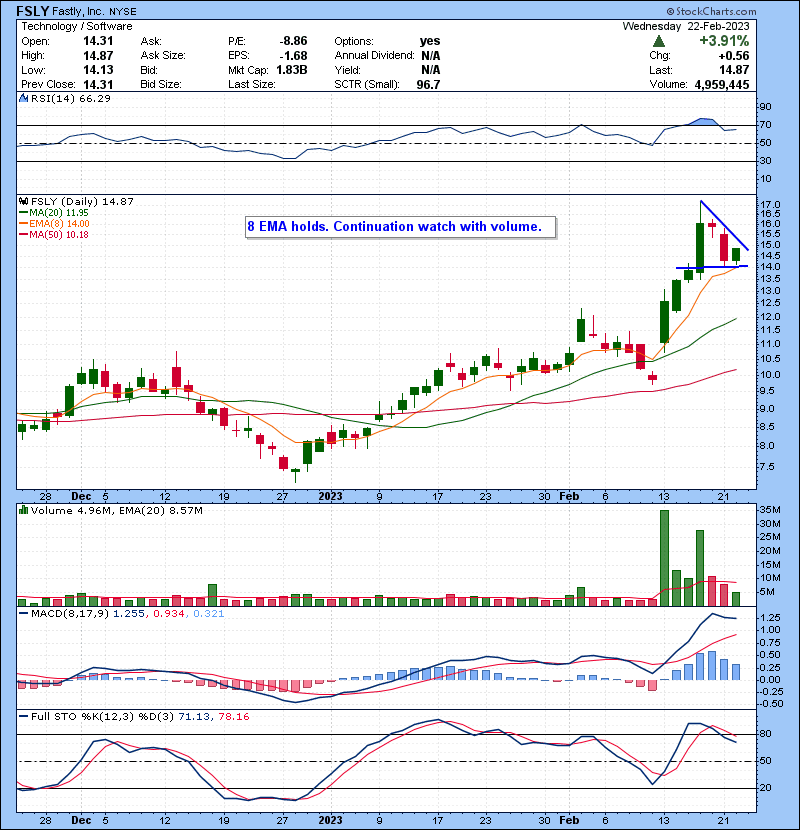Click the Technology / Software sector label
Image resolution: width=800 pixels, height=830 pixels.
pyautogui.click(x=77, y=26)
